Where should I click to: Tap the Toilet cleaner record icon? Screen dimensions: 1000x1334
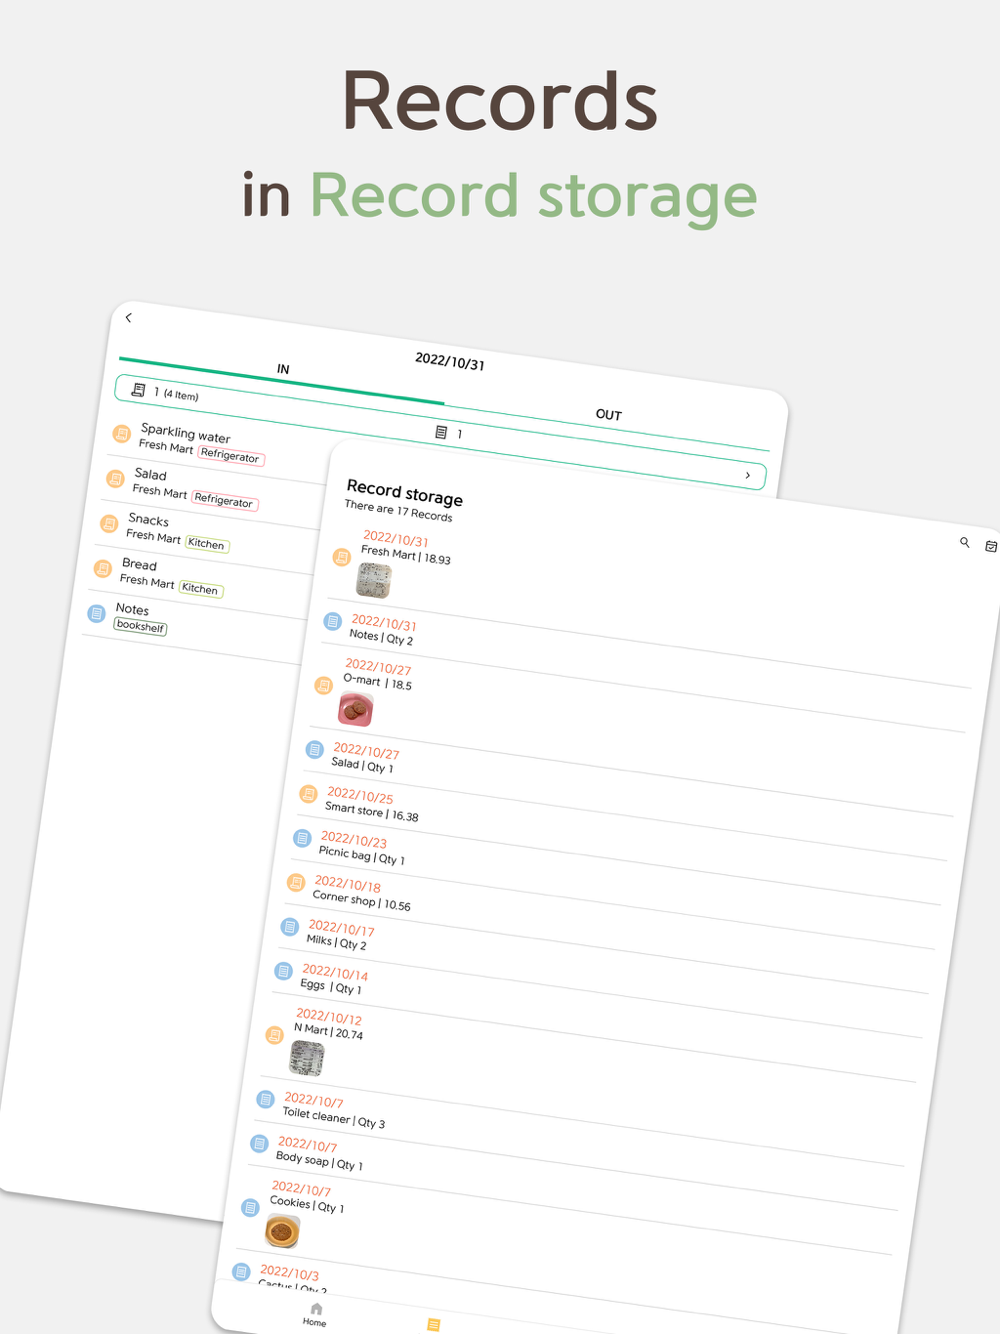point(265,1099)
